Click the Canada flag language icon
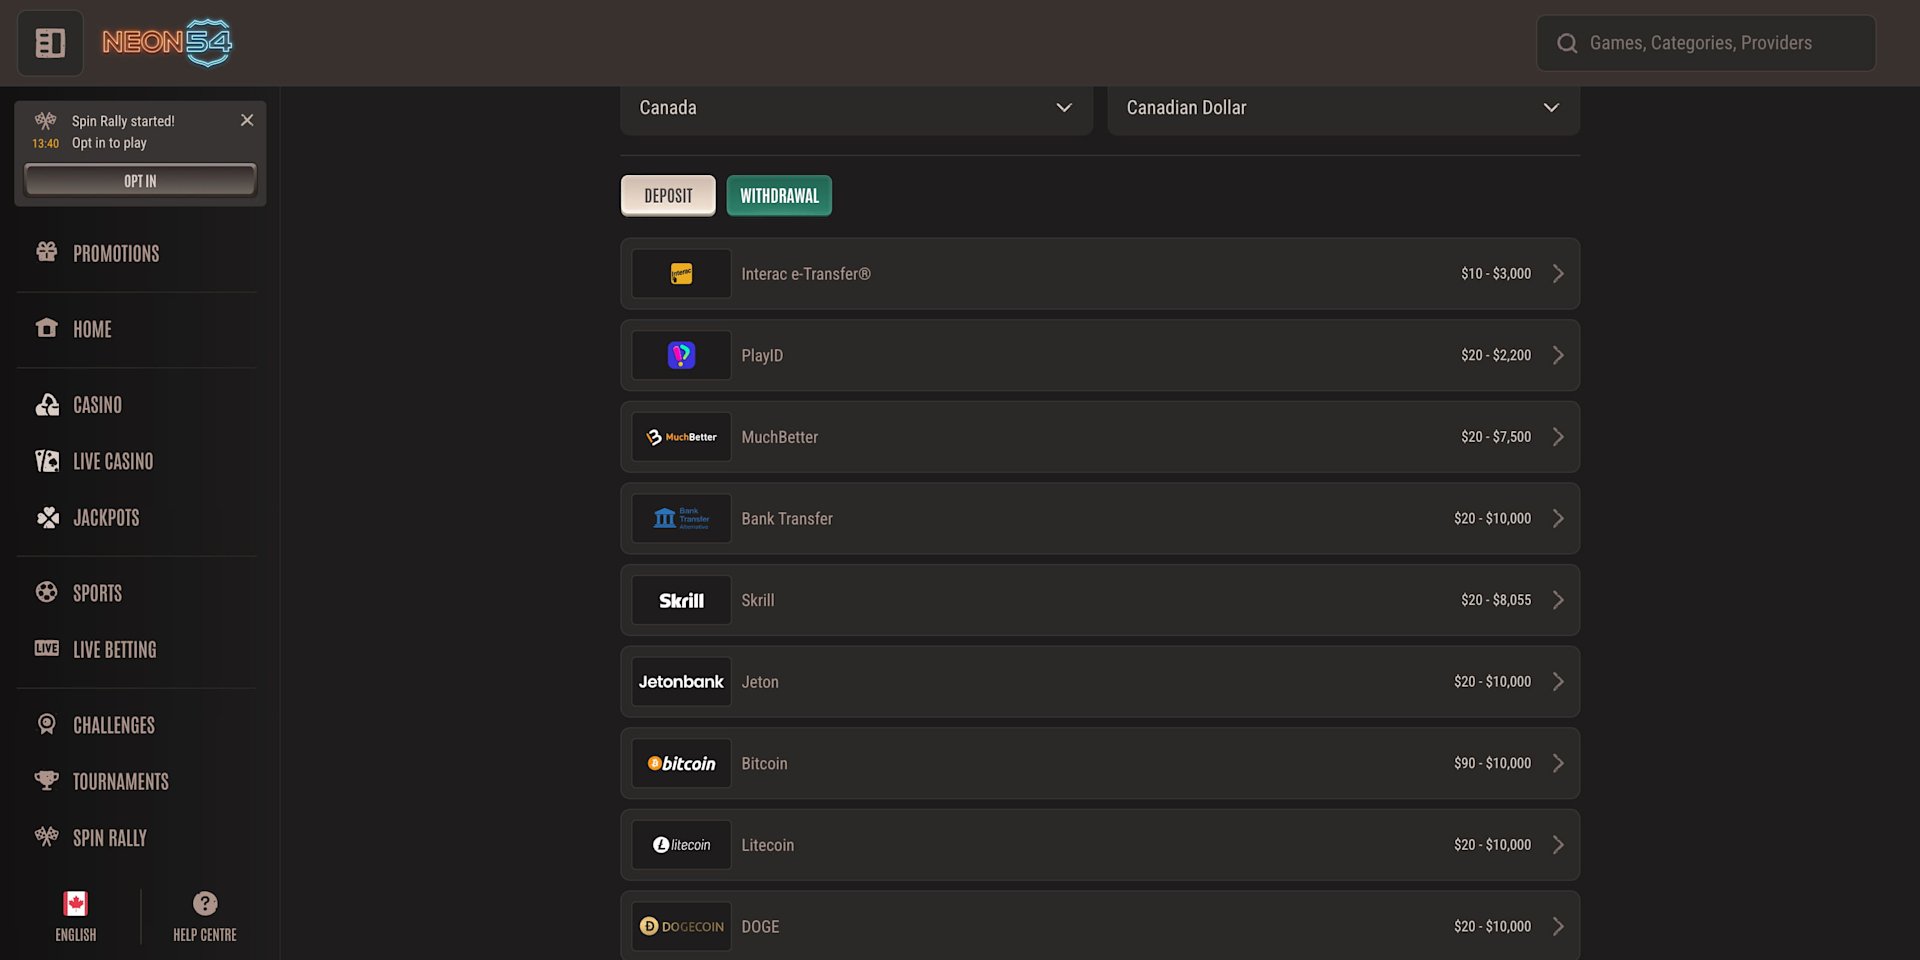 pos(76,904)
